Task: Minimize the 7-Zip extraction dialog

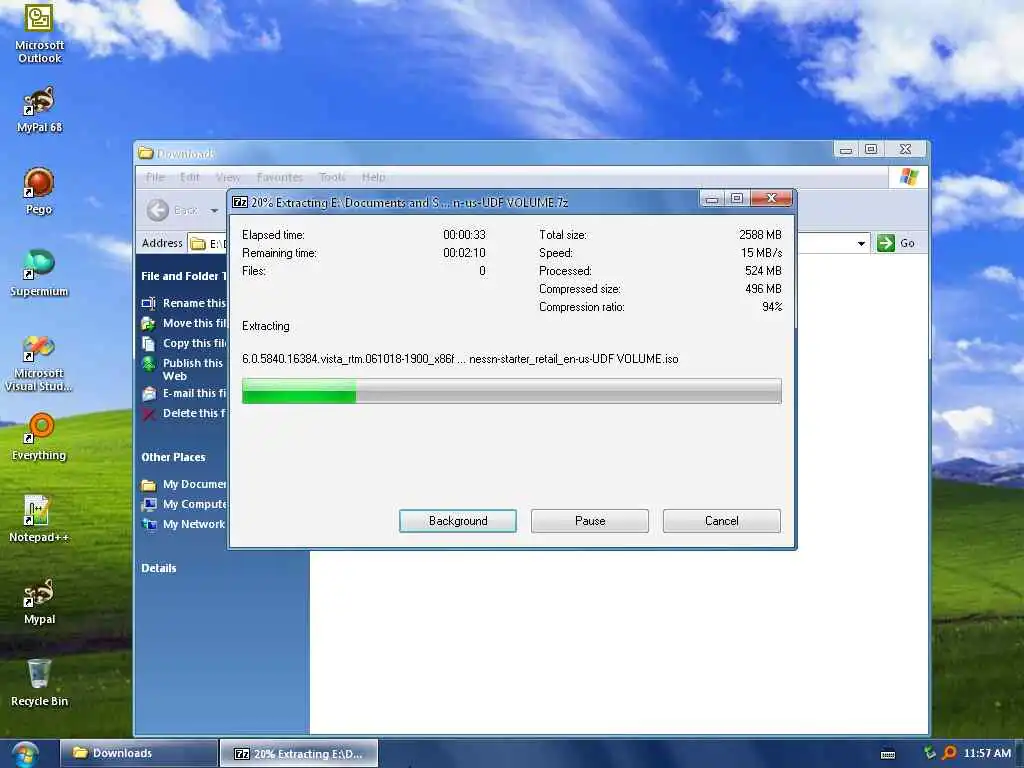Action: [712, 199]
